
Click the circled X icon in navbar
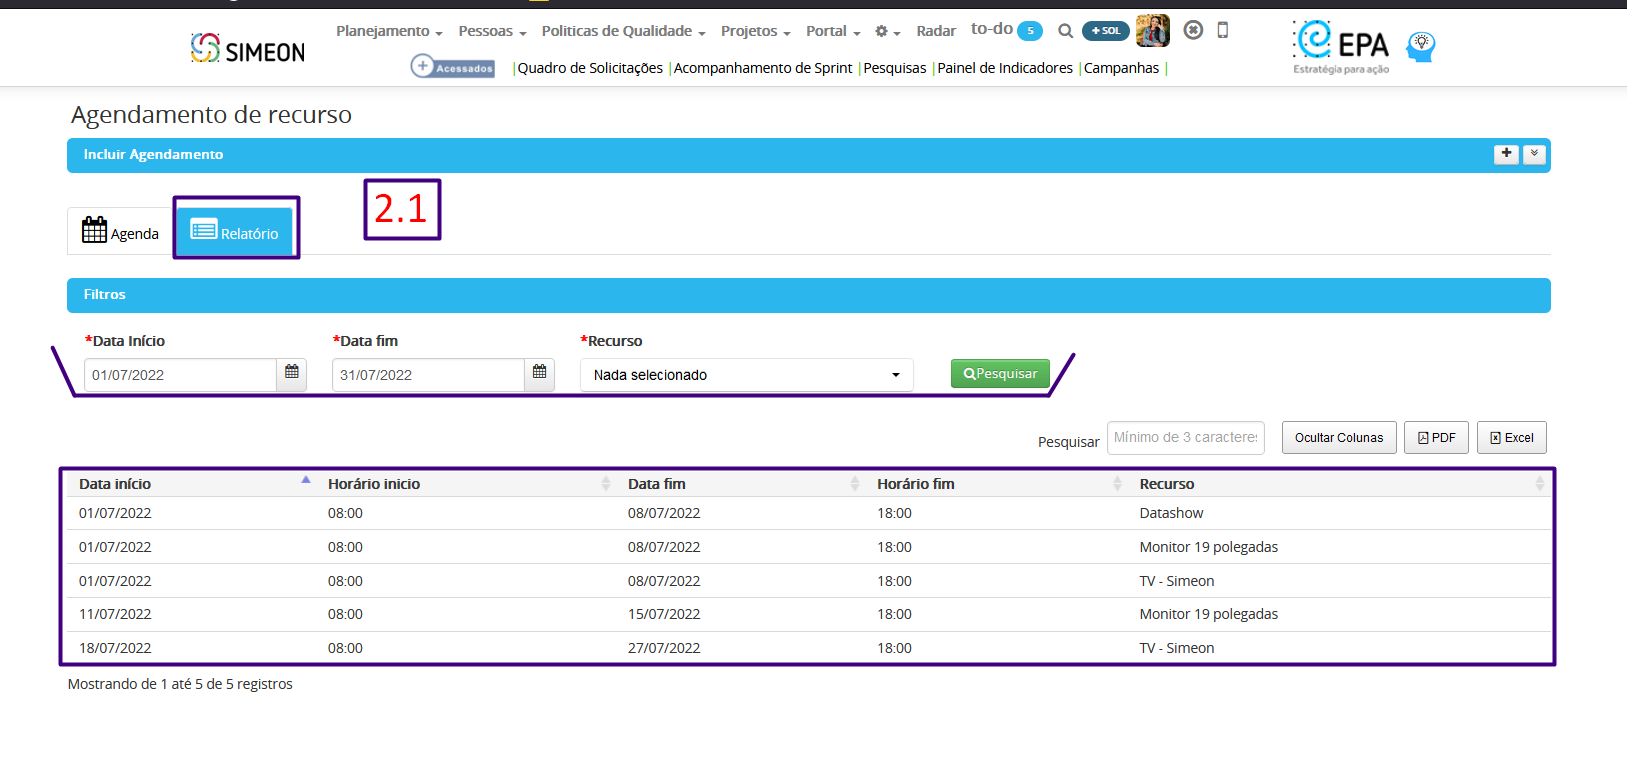[1193, 30]
